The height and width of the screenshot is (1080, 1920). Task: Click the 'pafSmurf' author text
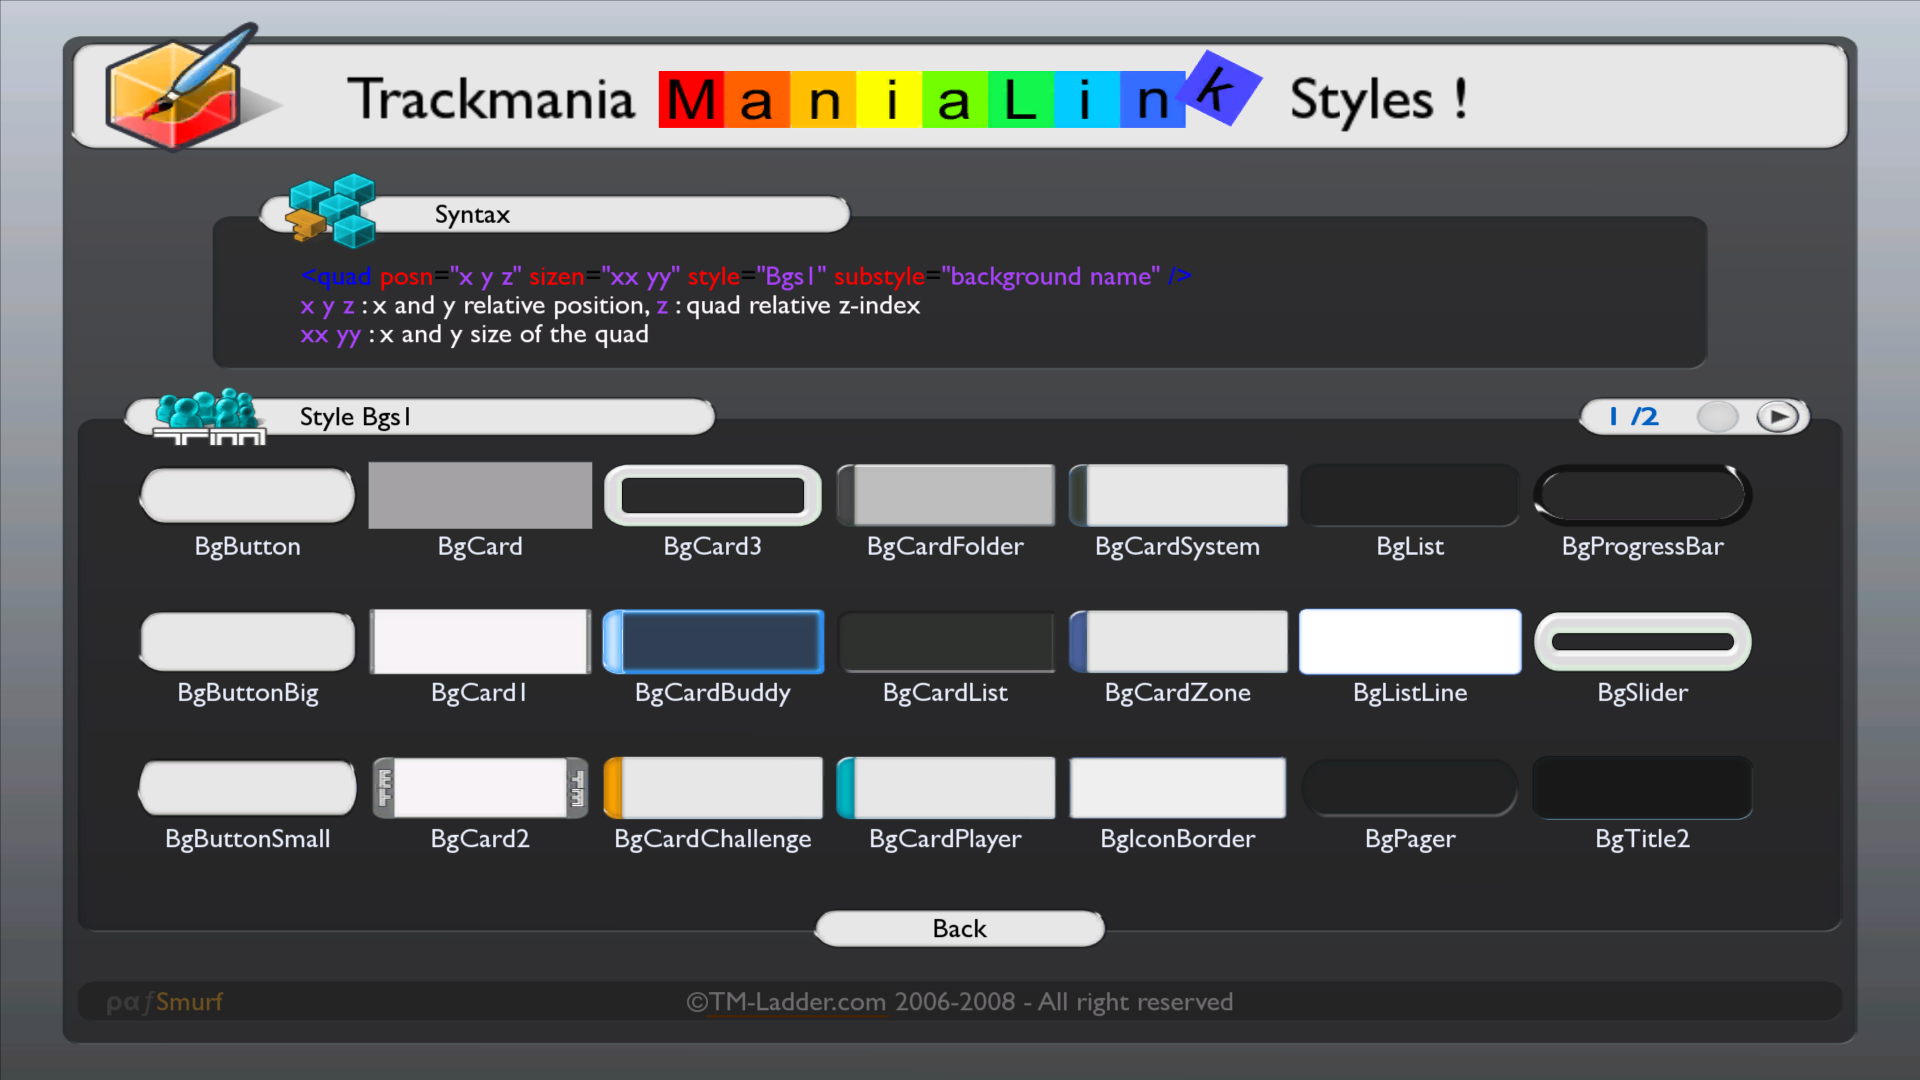click(164, 1002)
